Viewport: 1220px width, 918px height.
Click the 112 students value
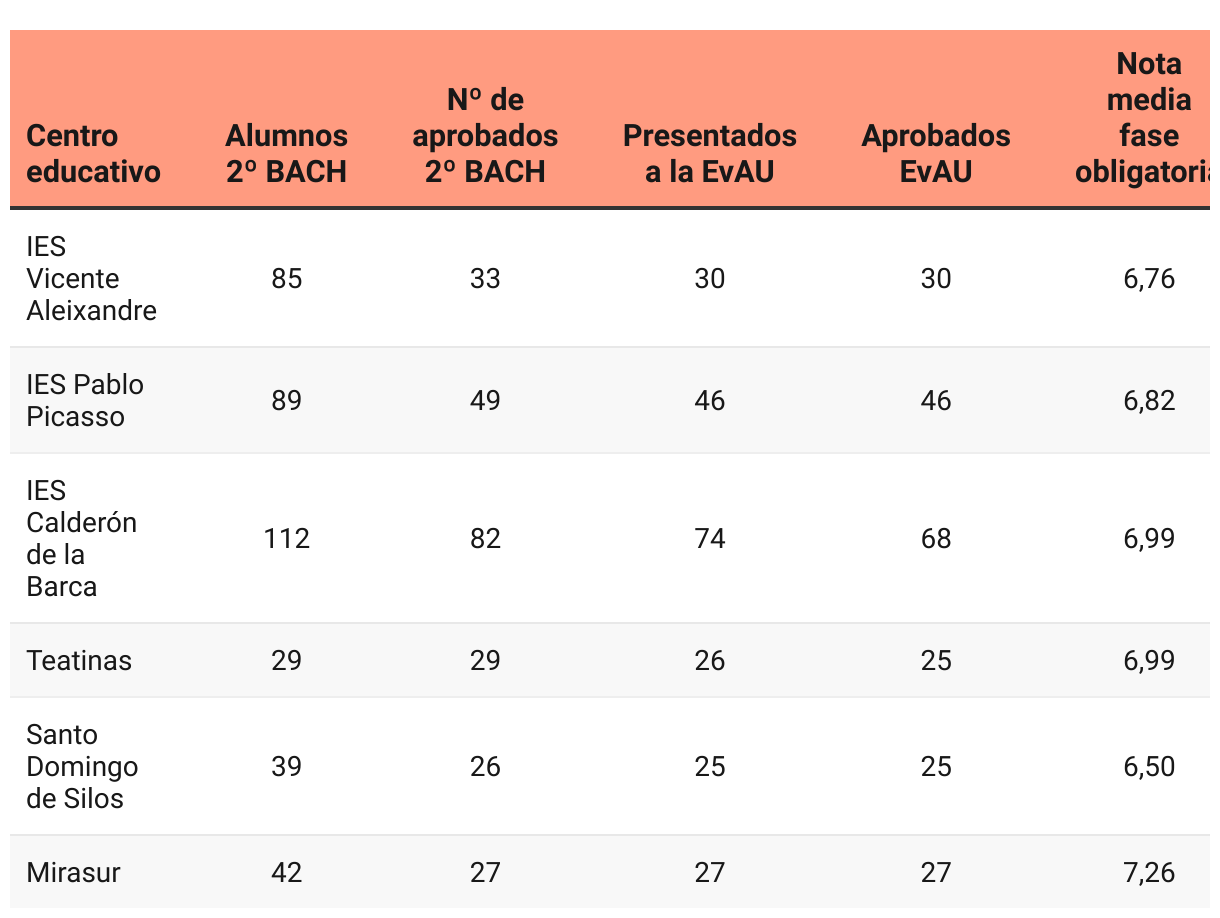[286, 539]
